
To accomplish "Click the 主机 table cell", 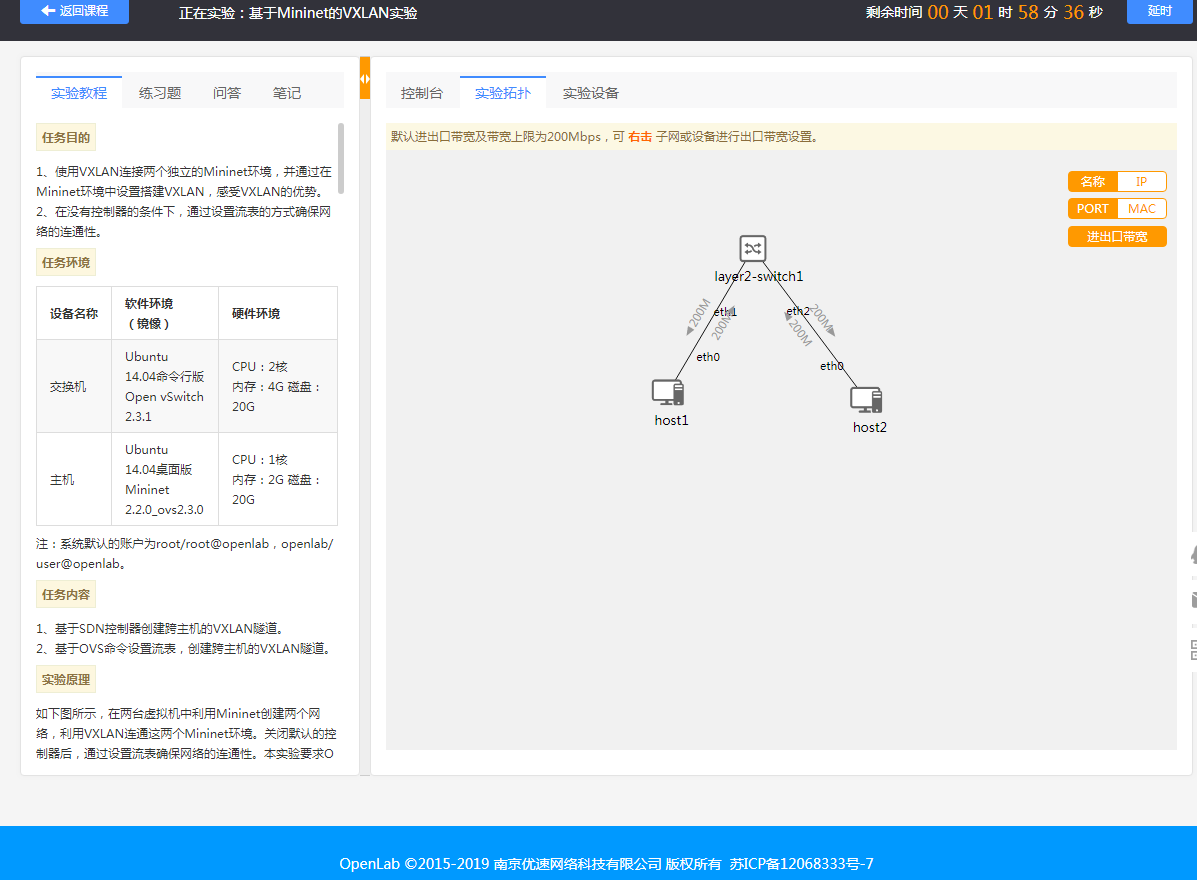I will pyautogui.click(x=74, y=479).
